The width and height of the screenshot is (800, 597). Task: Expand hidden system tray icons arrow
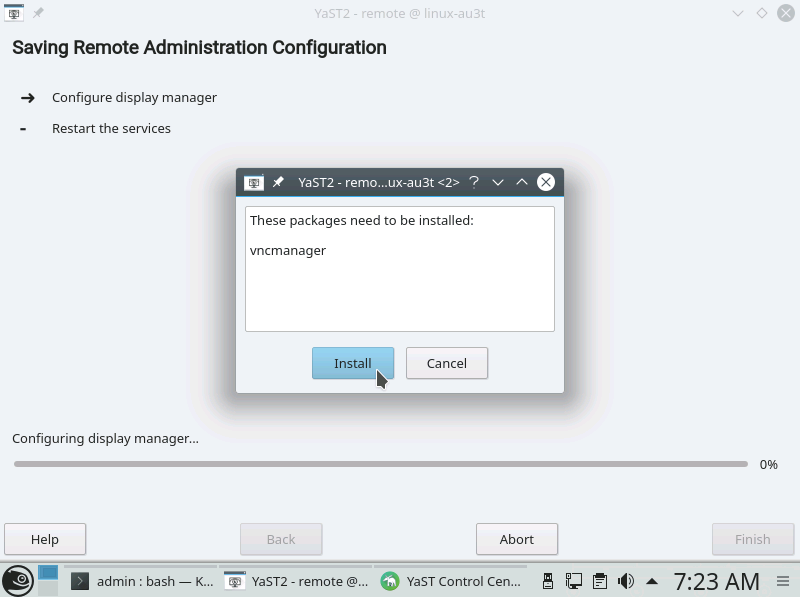click(x=652, y=581)
